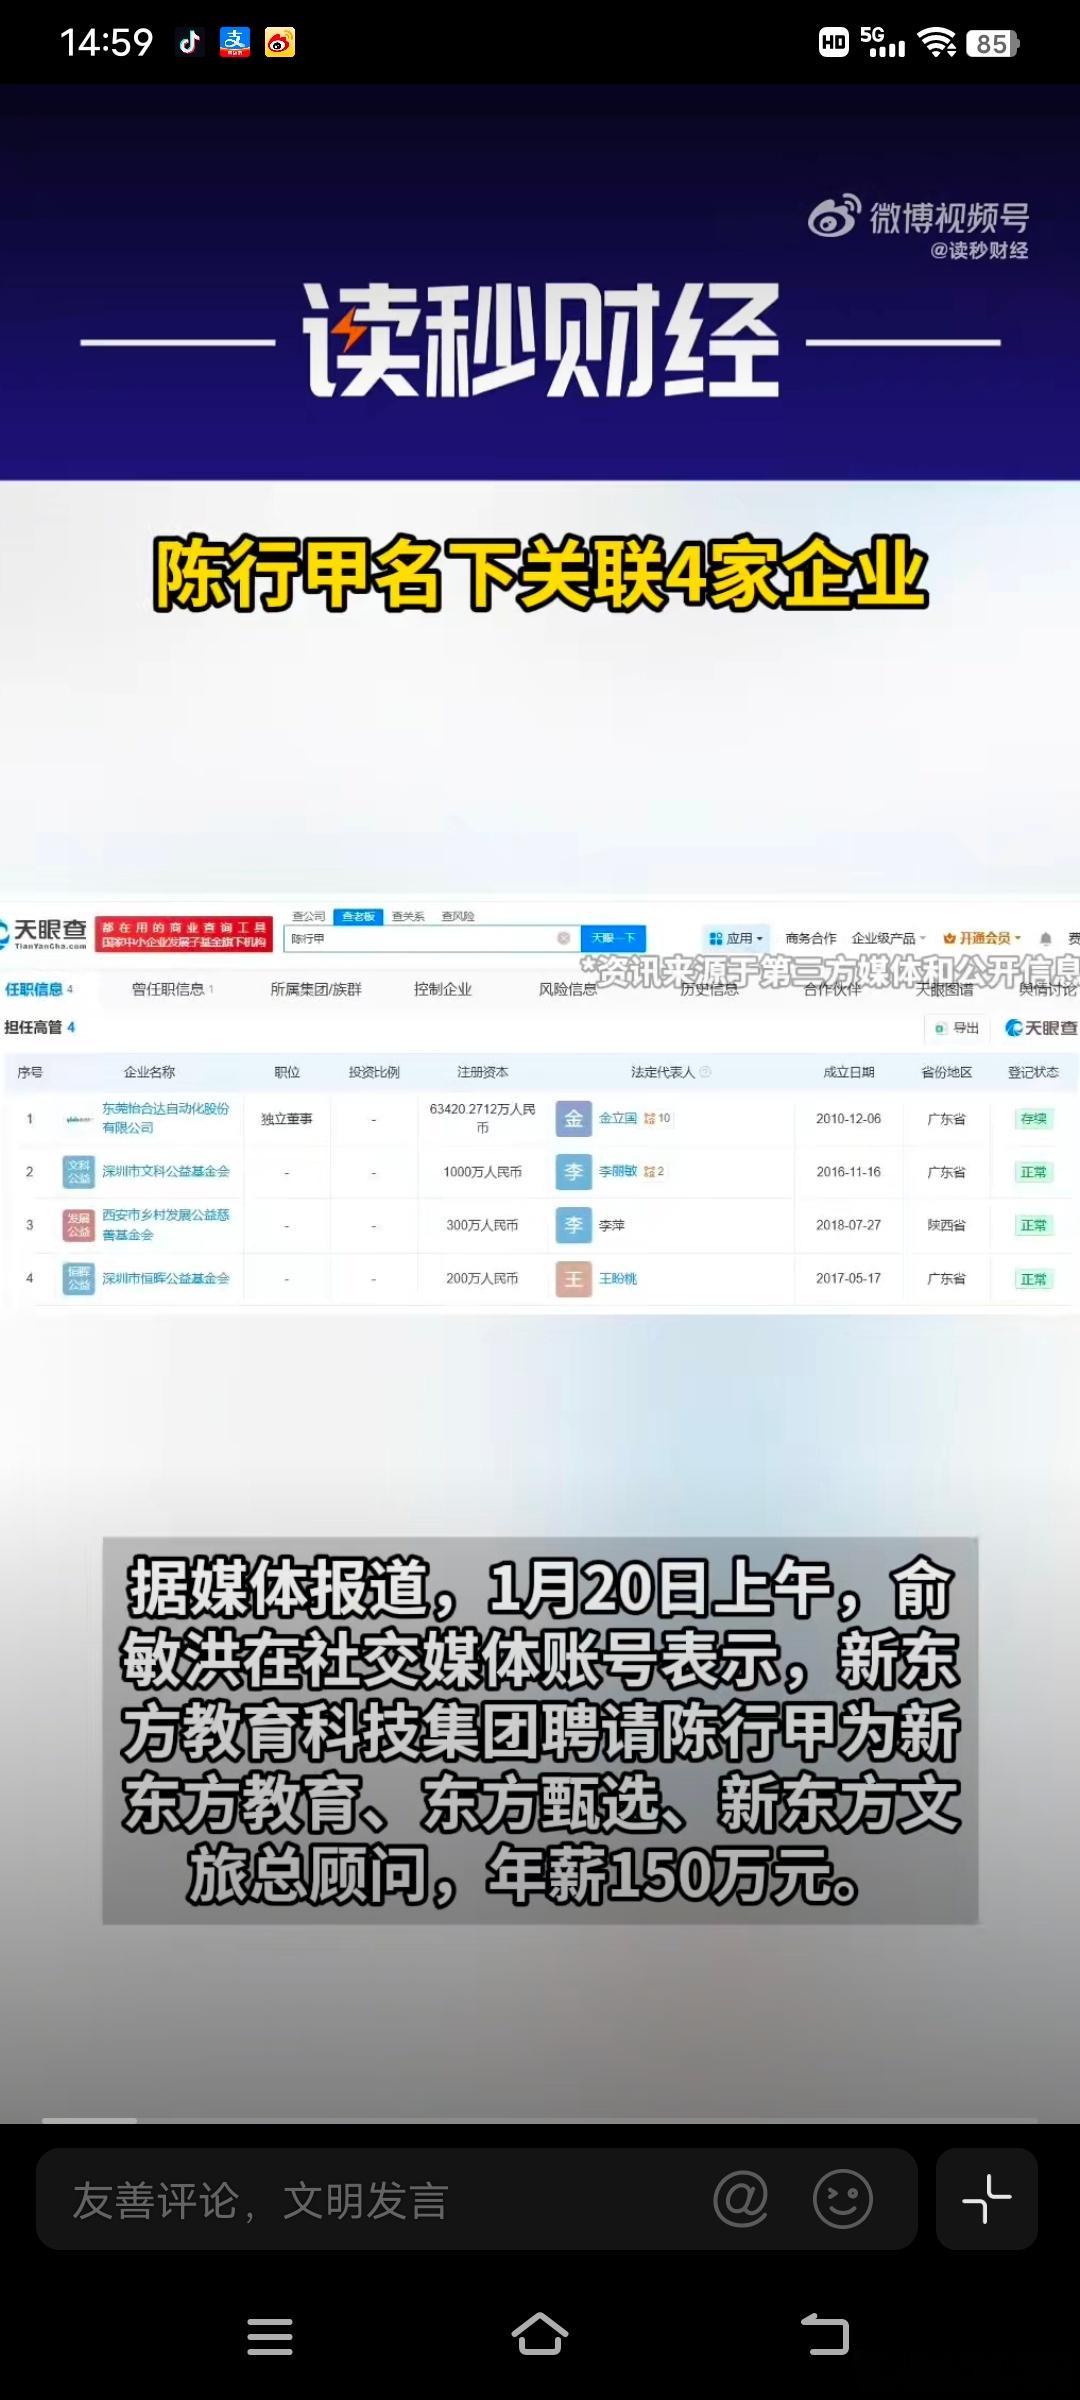
Task: Click the 陕西省 province cell
Action: [946, 1225]
